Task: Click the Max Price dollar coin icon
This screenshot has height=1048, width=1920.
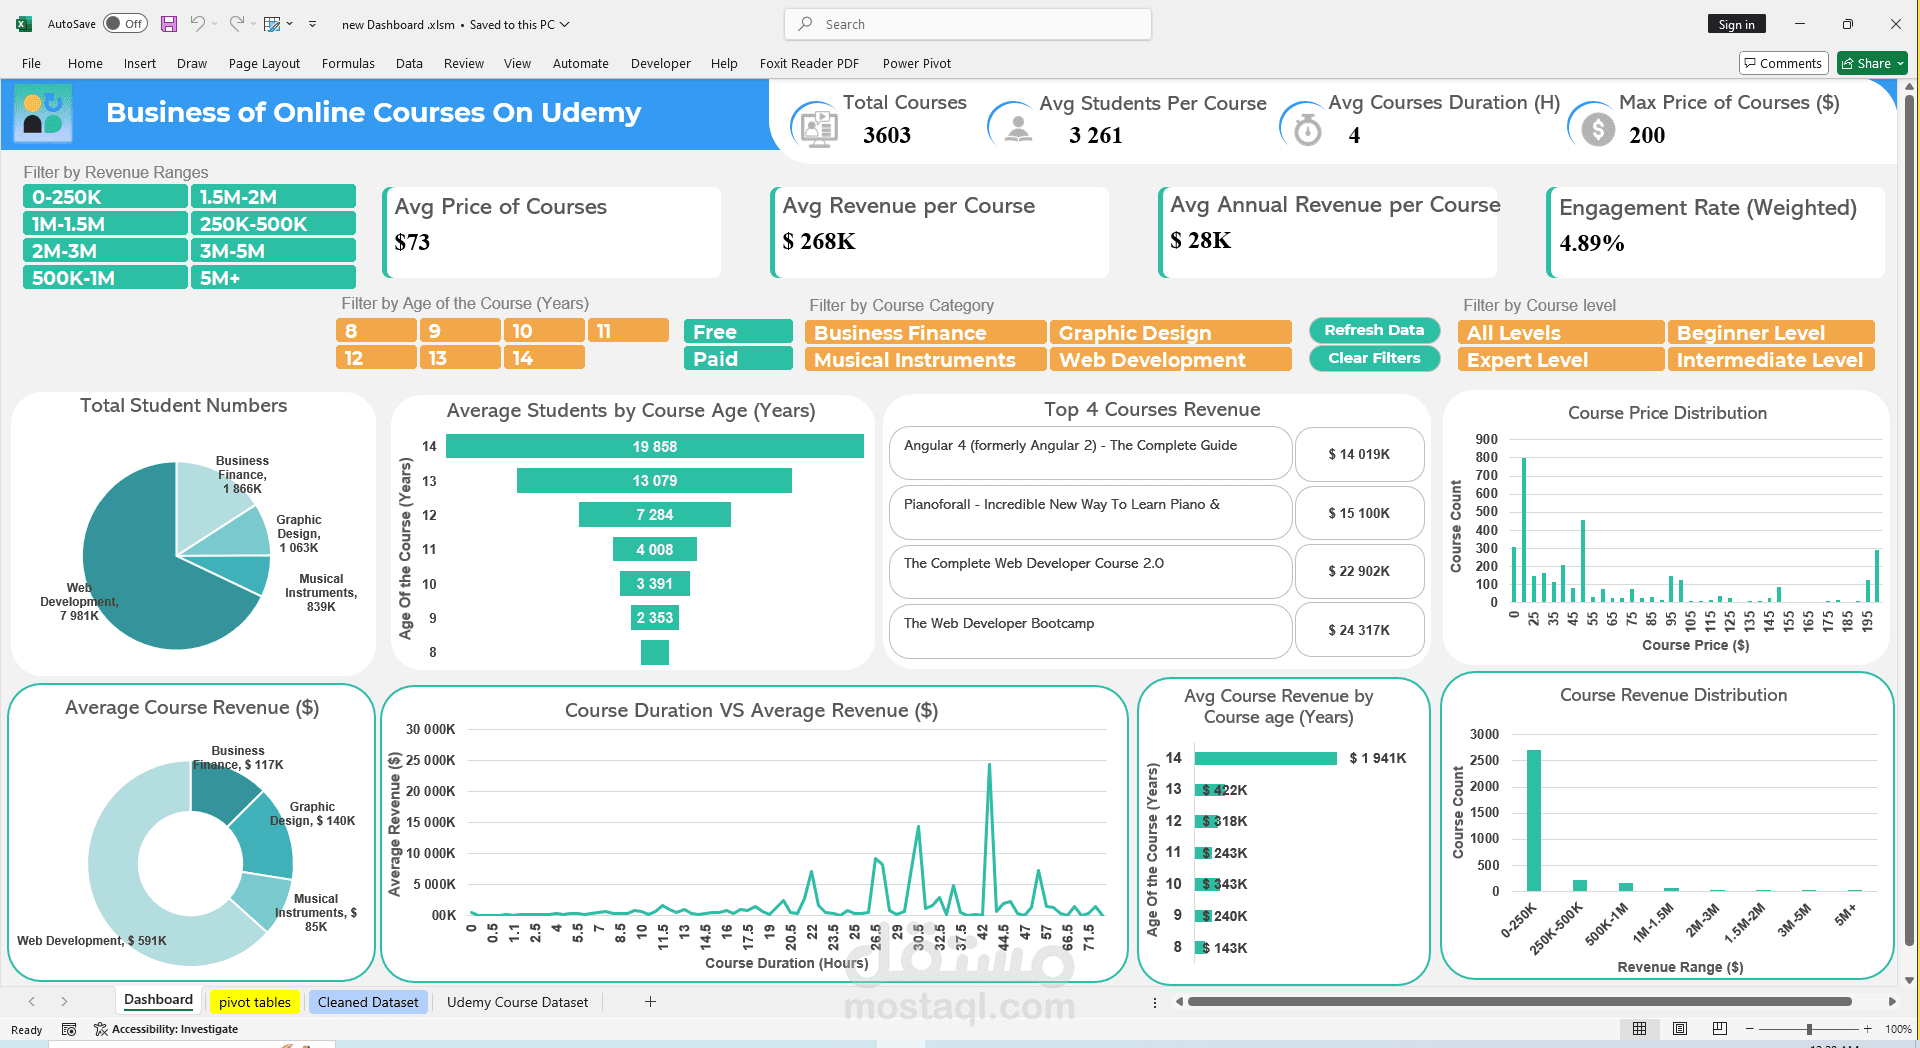Action: point(1598,129)
